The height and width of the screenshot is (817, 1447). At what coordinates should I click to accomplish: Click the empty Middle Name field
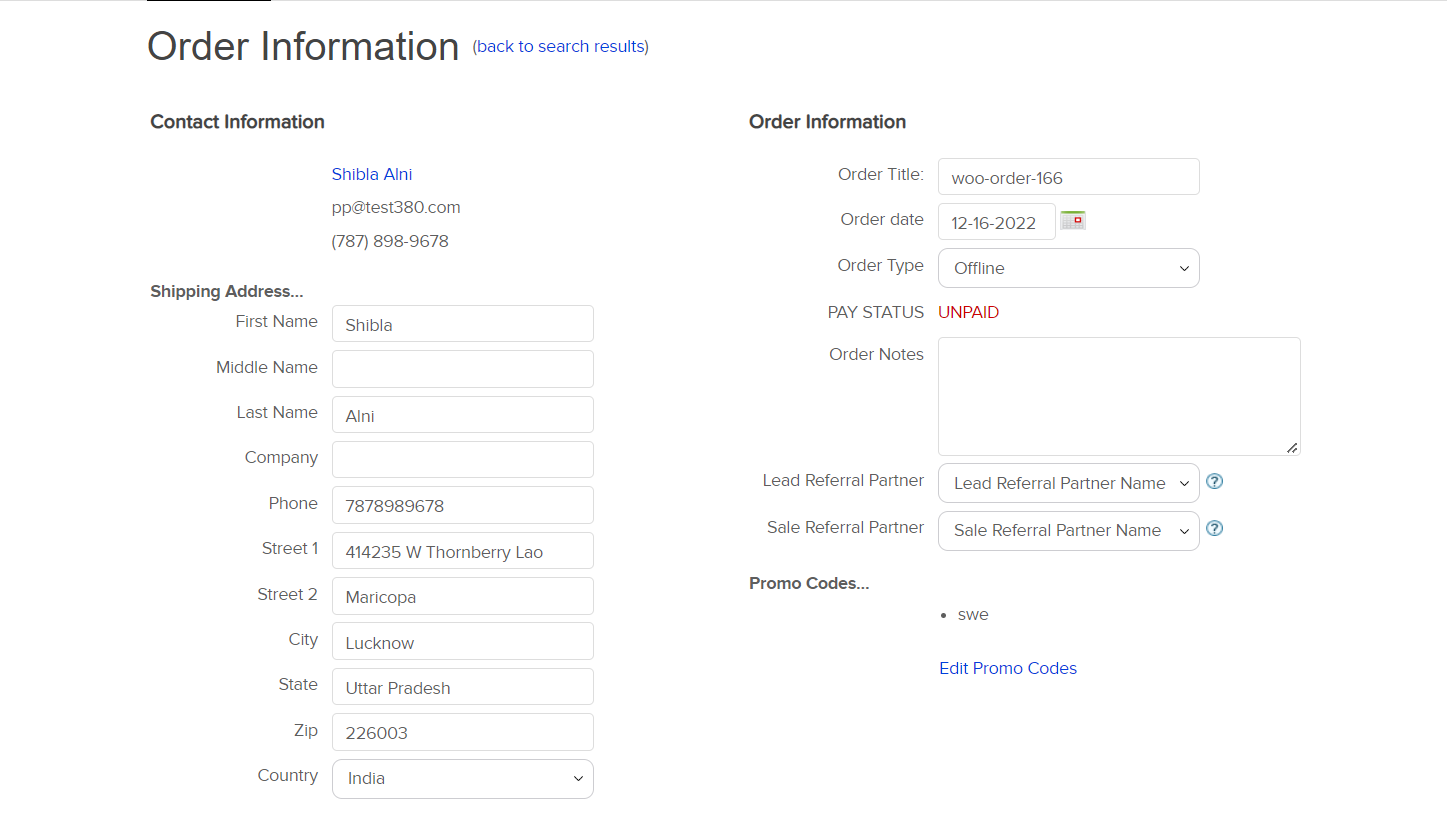(x=462, y=369)
